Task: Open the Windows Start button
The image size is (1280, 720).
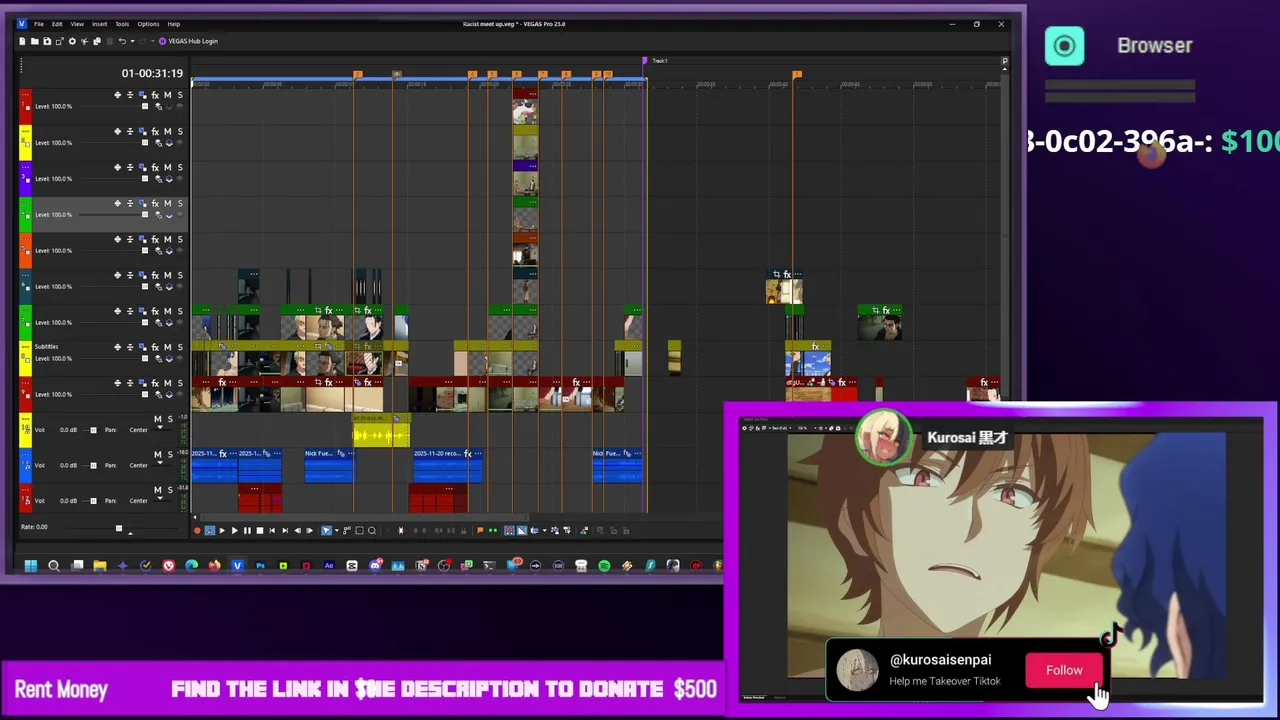Action: point(31,566)
